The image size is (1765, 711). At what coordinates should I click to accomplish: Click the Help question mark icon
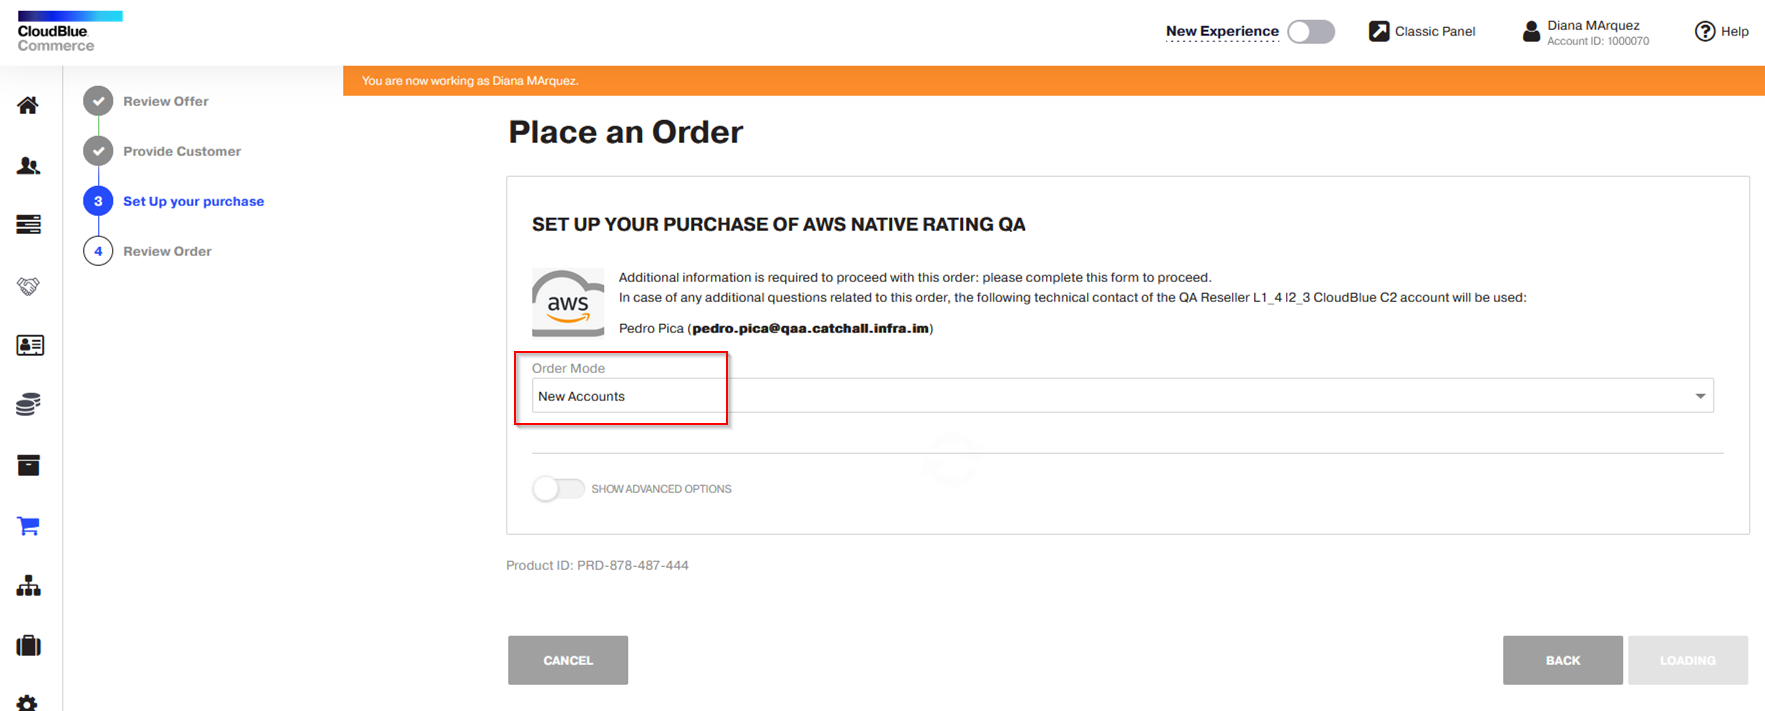(1704, 32)
